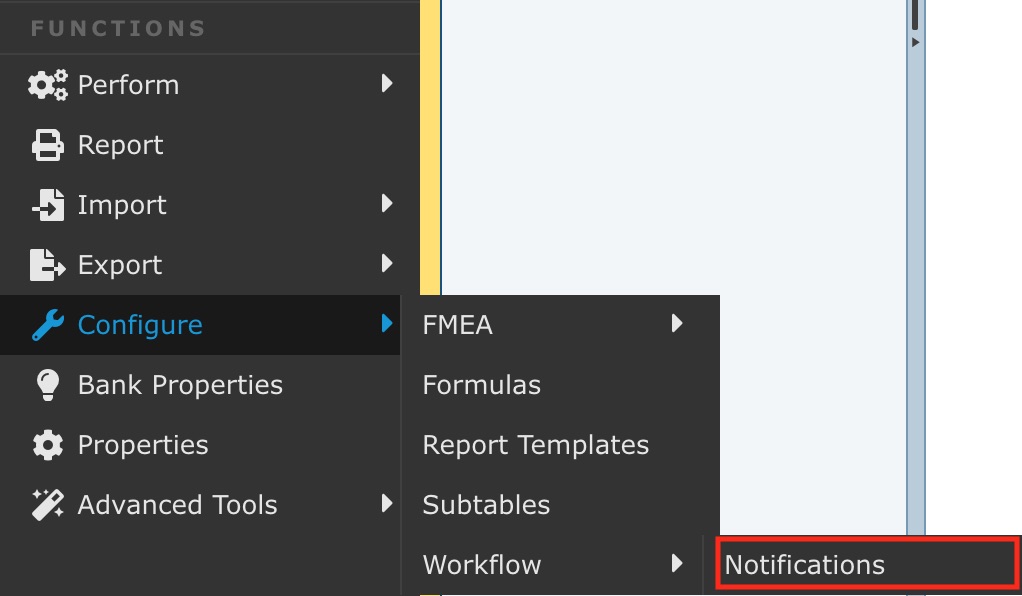Expand the Advanced Tools submenu arrow

(x=387, y=504)
